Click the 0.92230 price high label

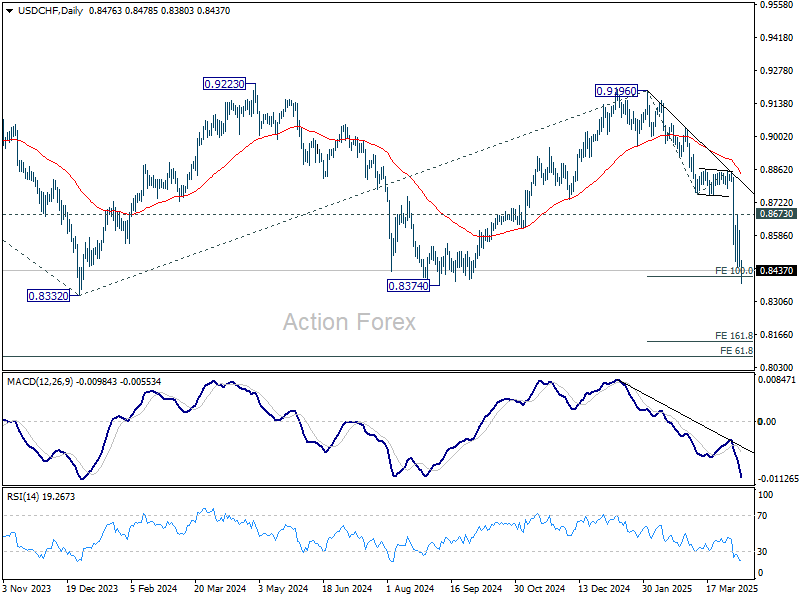(x=224, y=84)
